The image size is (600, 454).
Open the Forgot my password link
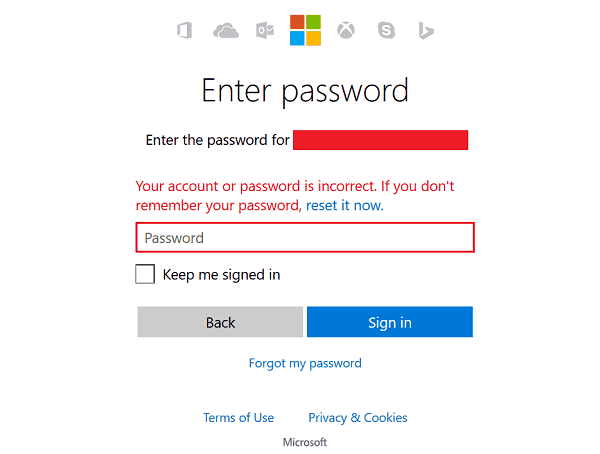pyautogui.click(x=305, y=363)
